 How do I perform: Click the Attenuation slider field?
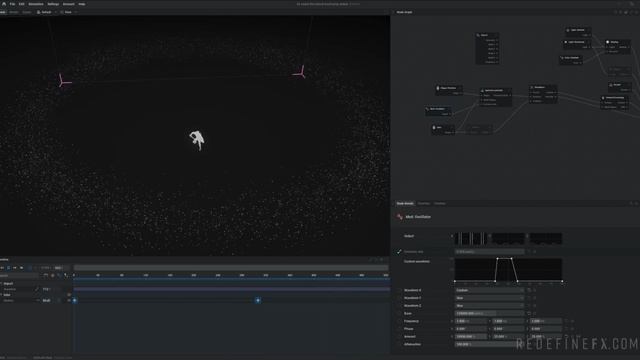click(x=489, y=344)
